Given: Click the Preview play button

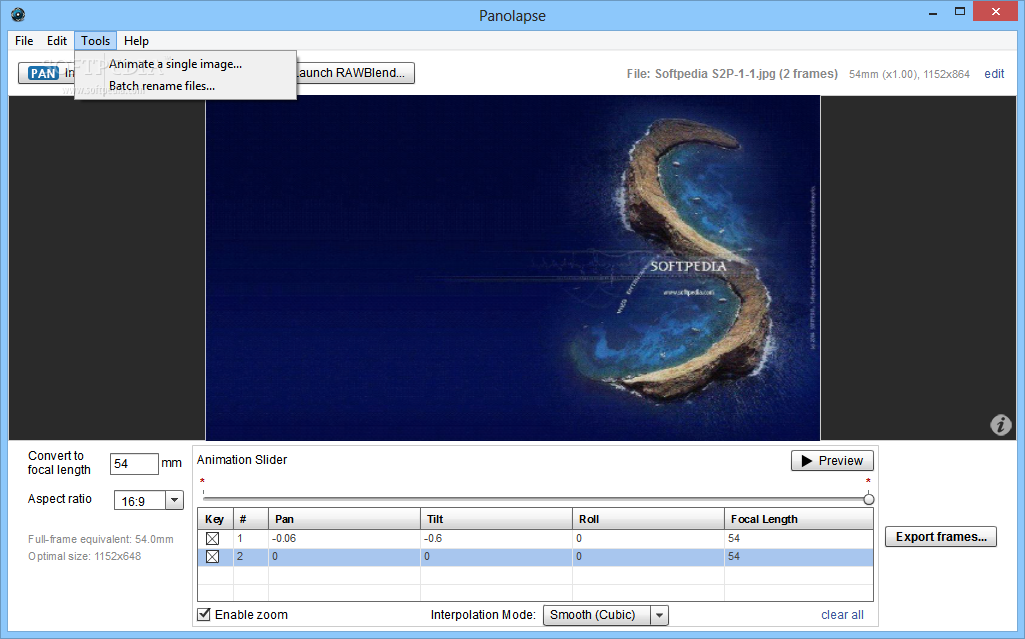Looking at the screenshot, I should pos(832,461).
